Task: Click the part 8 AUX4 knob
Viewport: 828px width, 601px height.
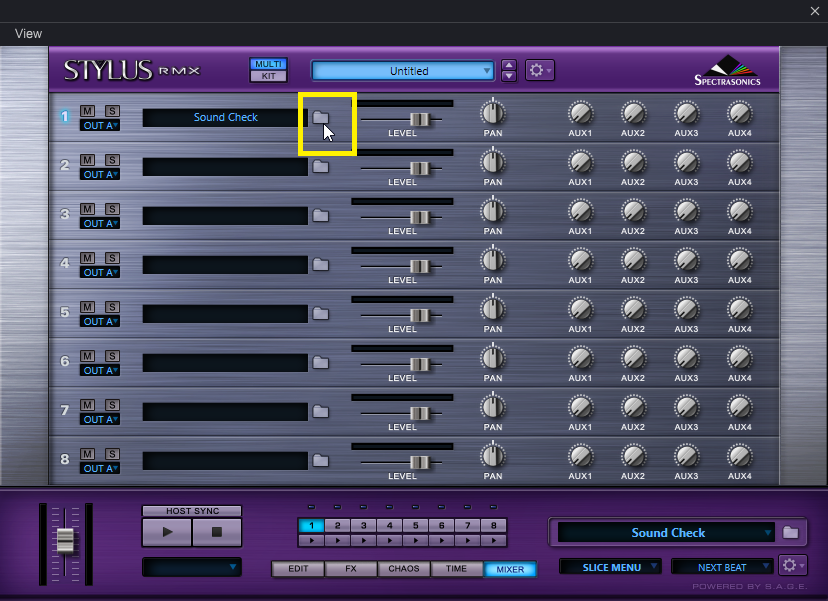Action: click(740, 456)
